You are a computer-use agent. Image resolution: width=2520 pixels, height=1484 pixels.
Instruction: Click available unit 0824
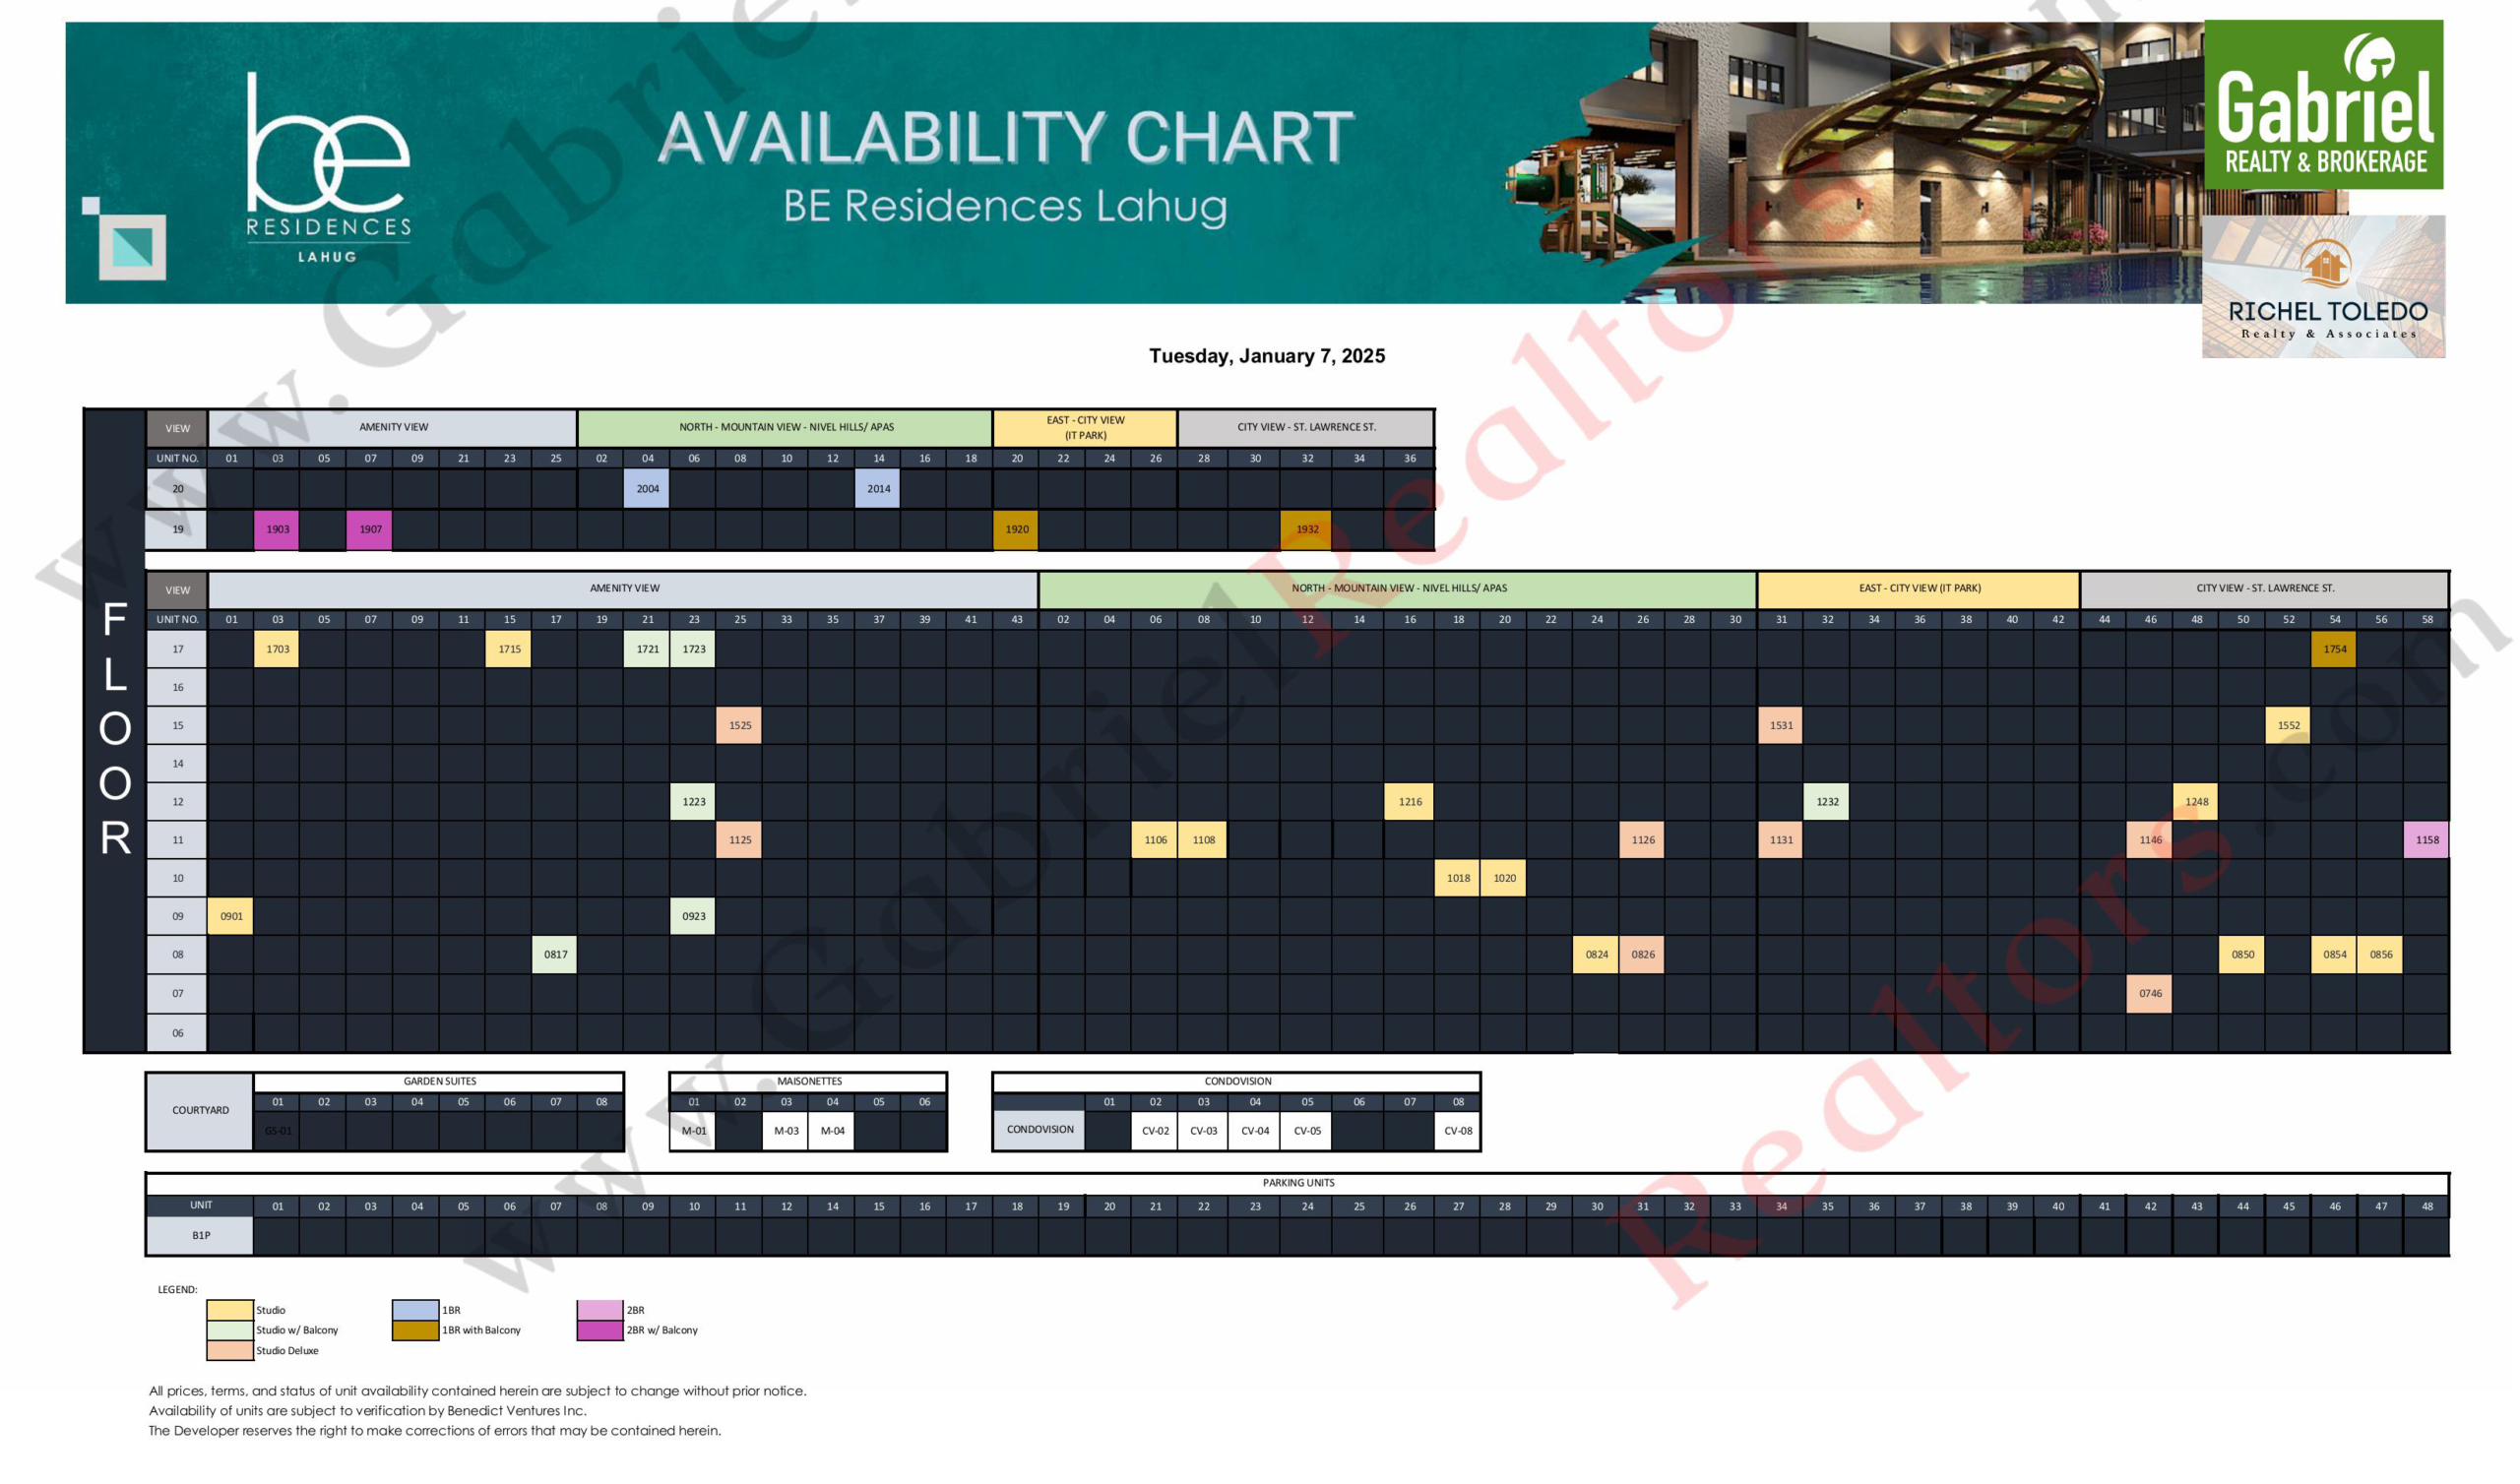[x=1596, y=954]
